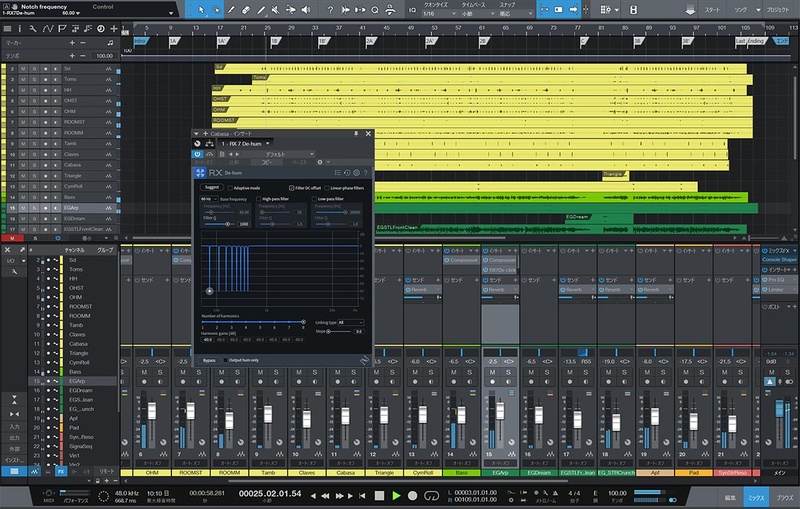Viewport: 800px width, 509px height.
Task: Pin the Cabasa insert plugin window
Action: pyautogui.click(x=356, y=133)
